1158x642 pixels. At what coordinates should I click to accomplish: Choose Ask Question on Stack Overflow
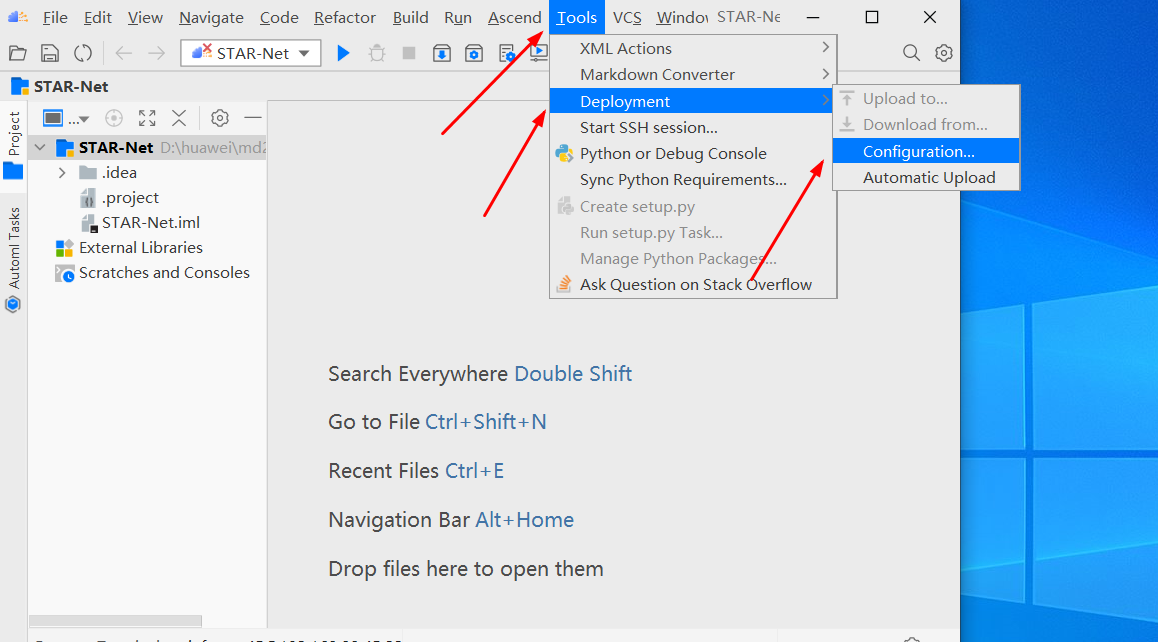tap(693, 284)
